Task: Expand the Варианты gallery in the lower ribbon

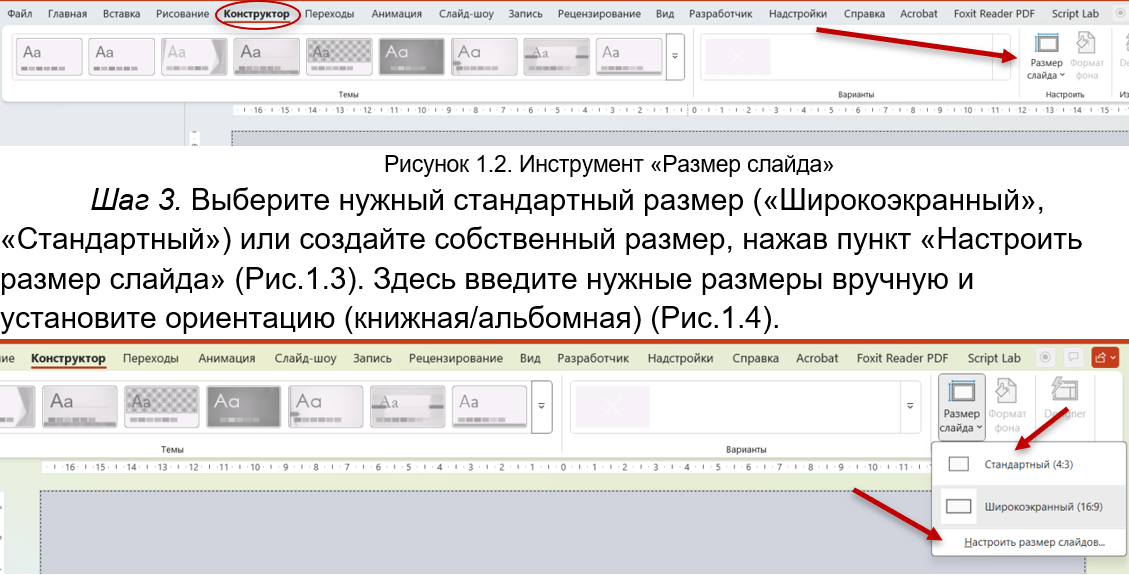Action: point(910,406)
